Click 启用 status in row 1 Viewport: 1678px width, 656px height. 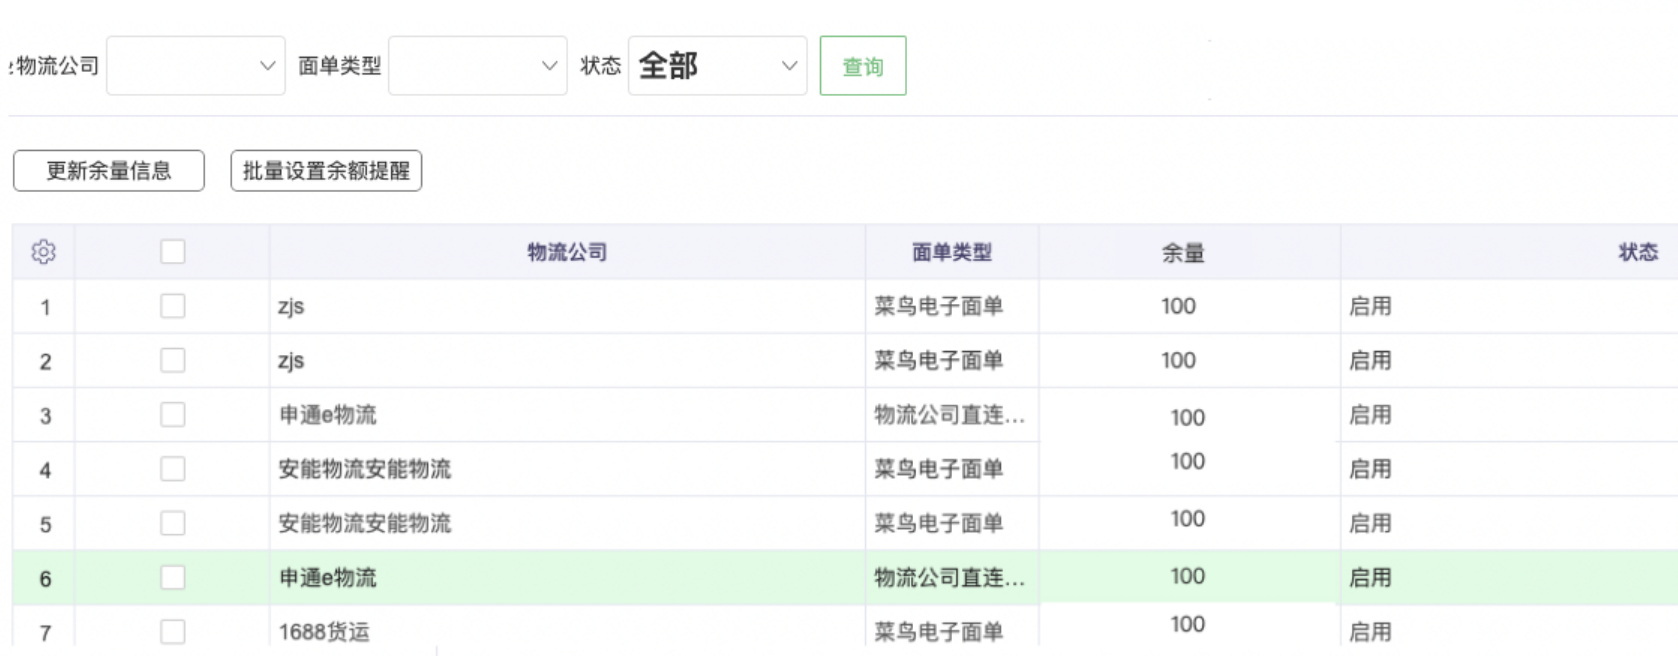coord(1370,306)
